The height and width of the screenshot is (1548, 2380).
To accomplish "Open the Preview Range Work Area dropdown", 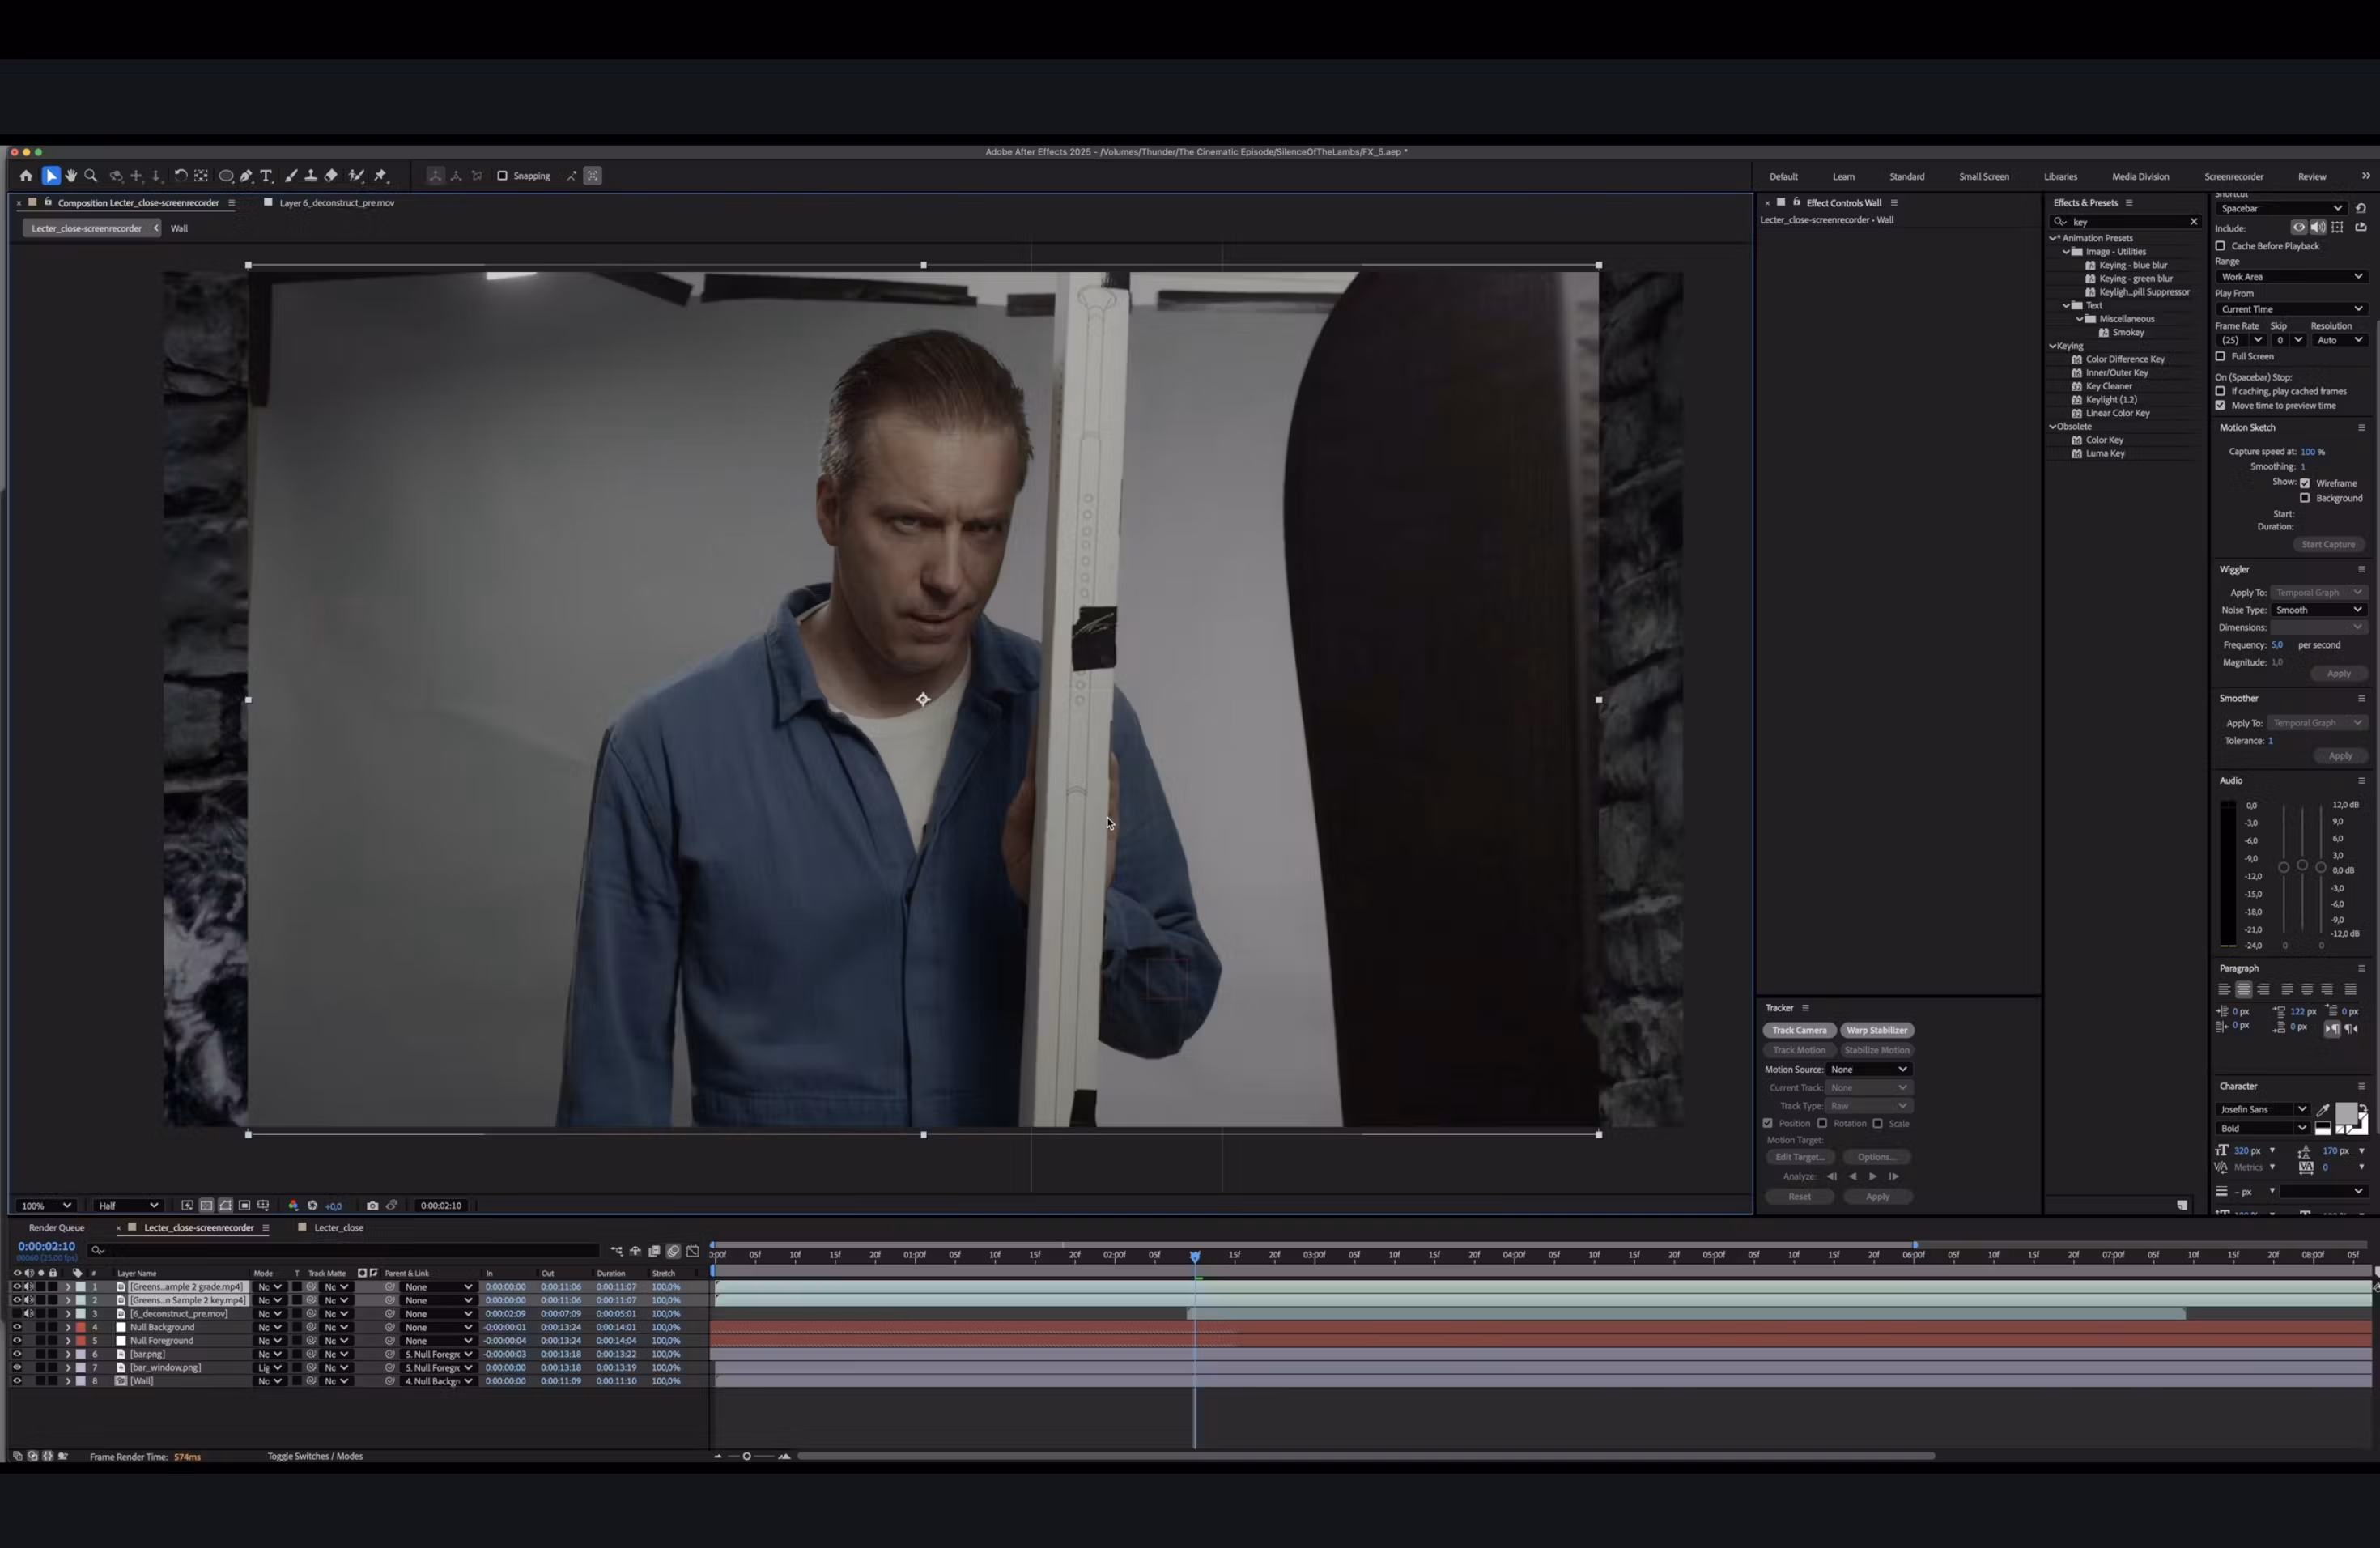I will click(2291, 277).
